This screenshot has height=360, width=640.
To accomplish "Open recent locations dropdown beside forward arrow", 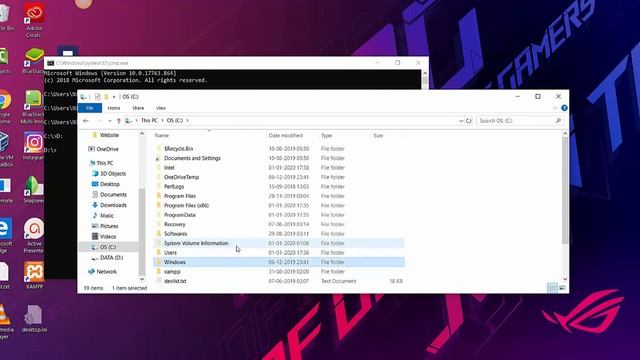I will pos(109,121).
